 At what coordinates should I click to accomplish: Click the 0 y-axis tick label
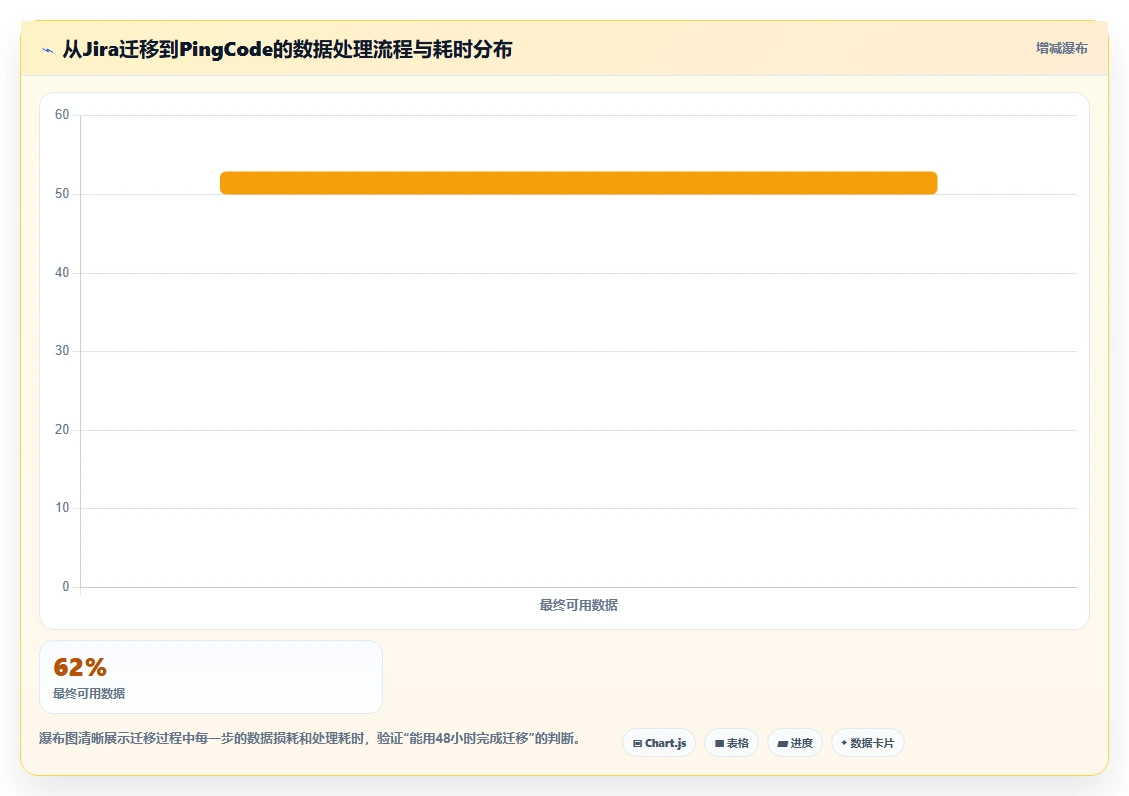coord(66,587)
